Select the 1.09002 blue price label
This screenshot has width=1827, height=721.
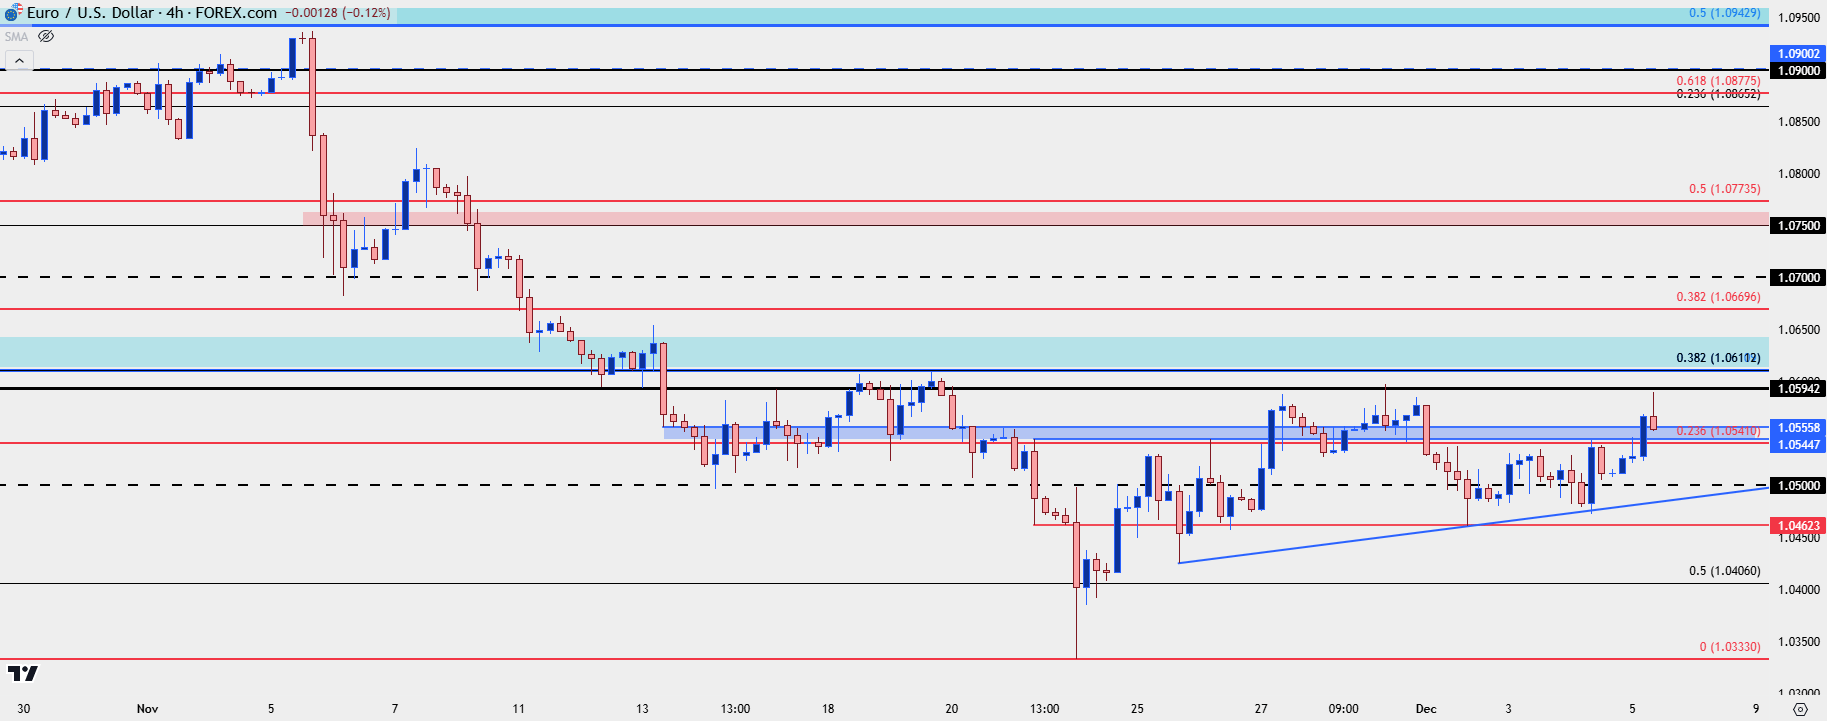[1798, 54]
